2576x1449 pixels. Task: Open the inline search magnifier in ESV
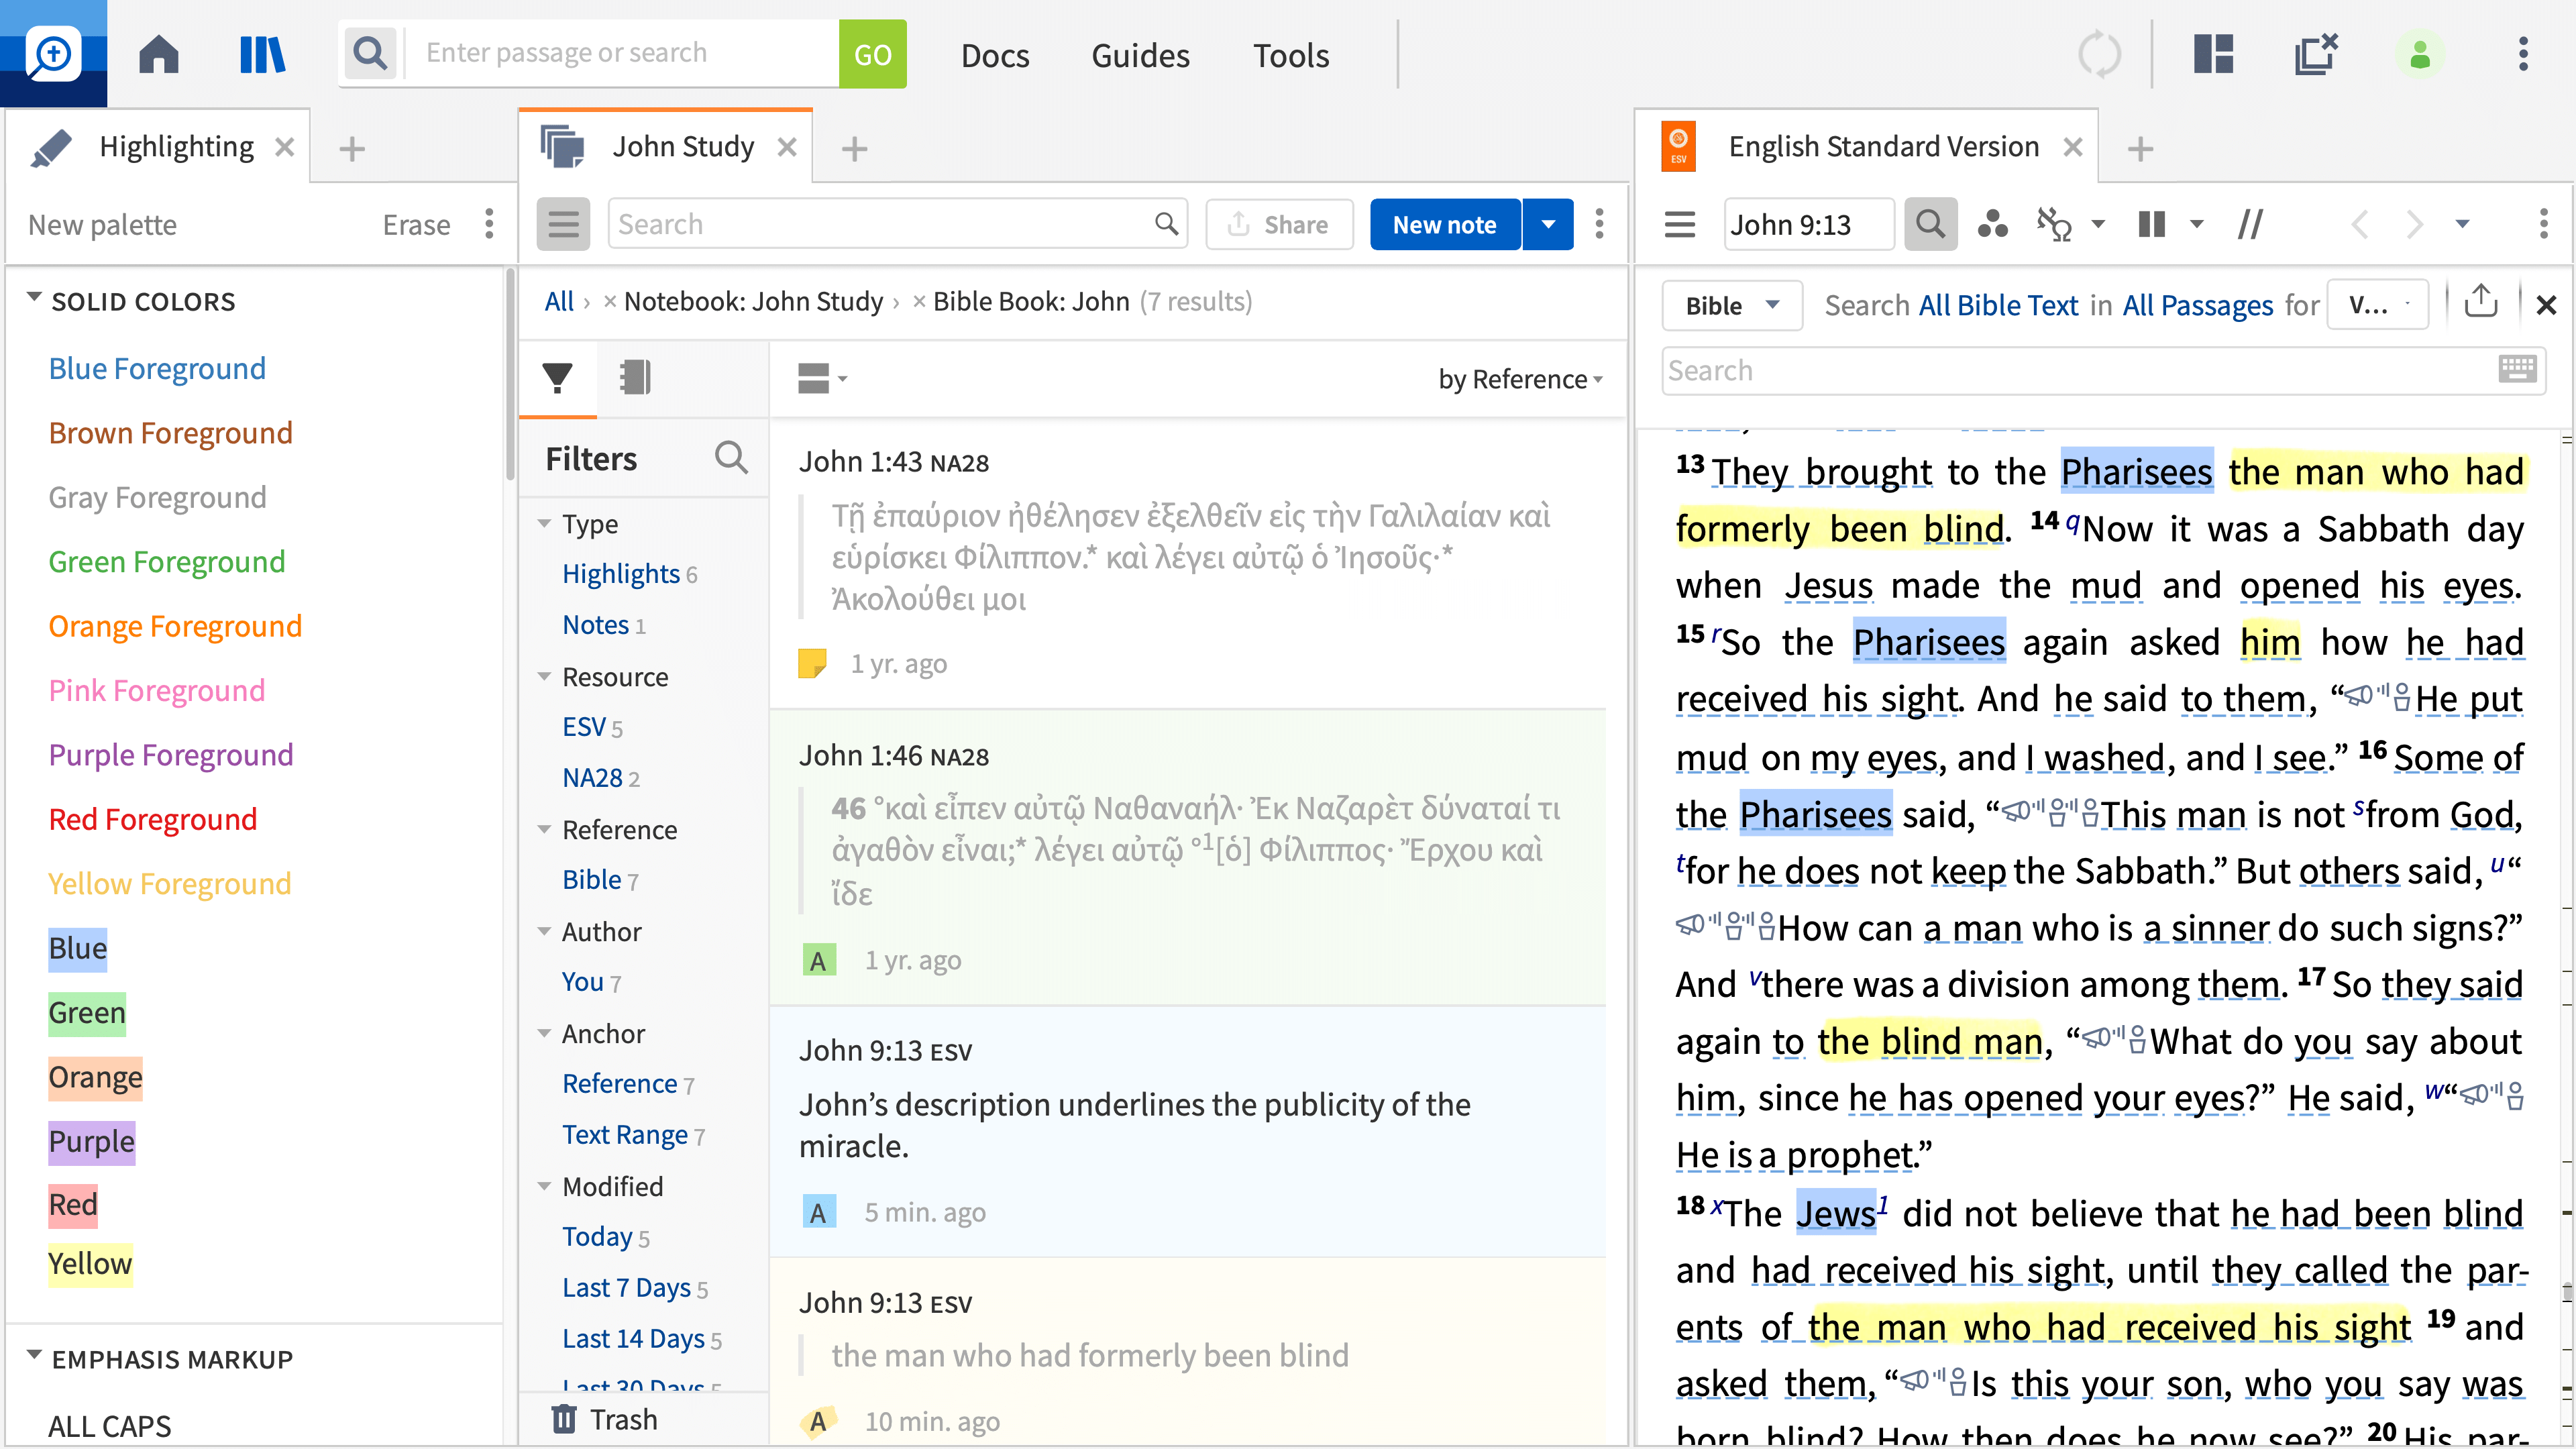1930,224
